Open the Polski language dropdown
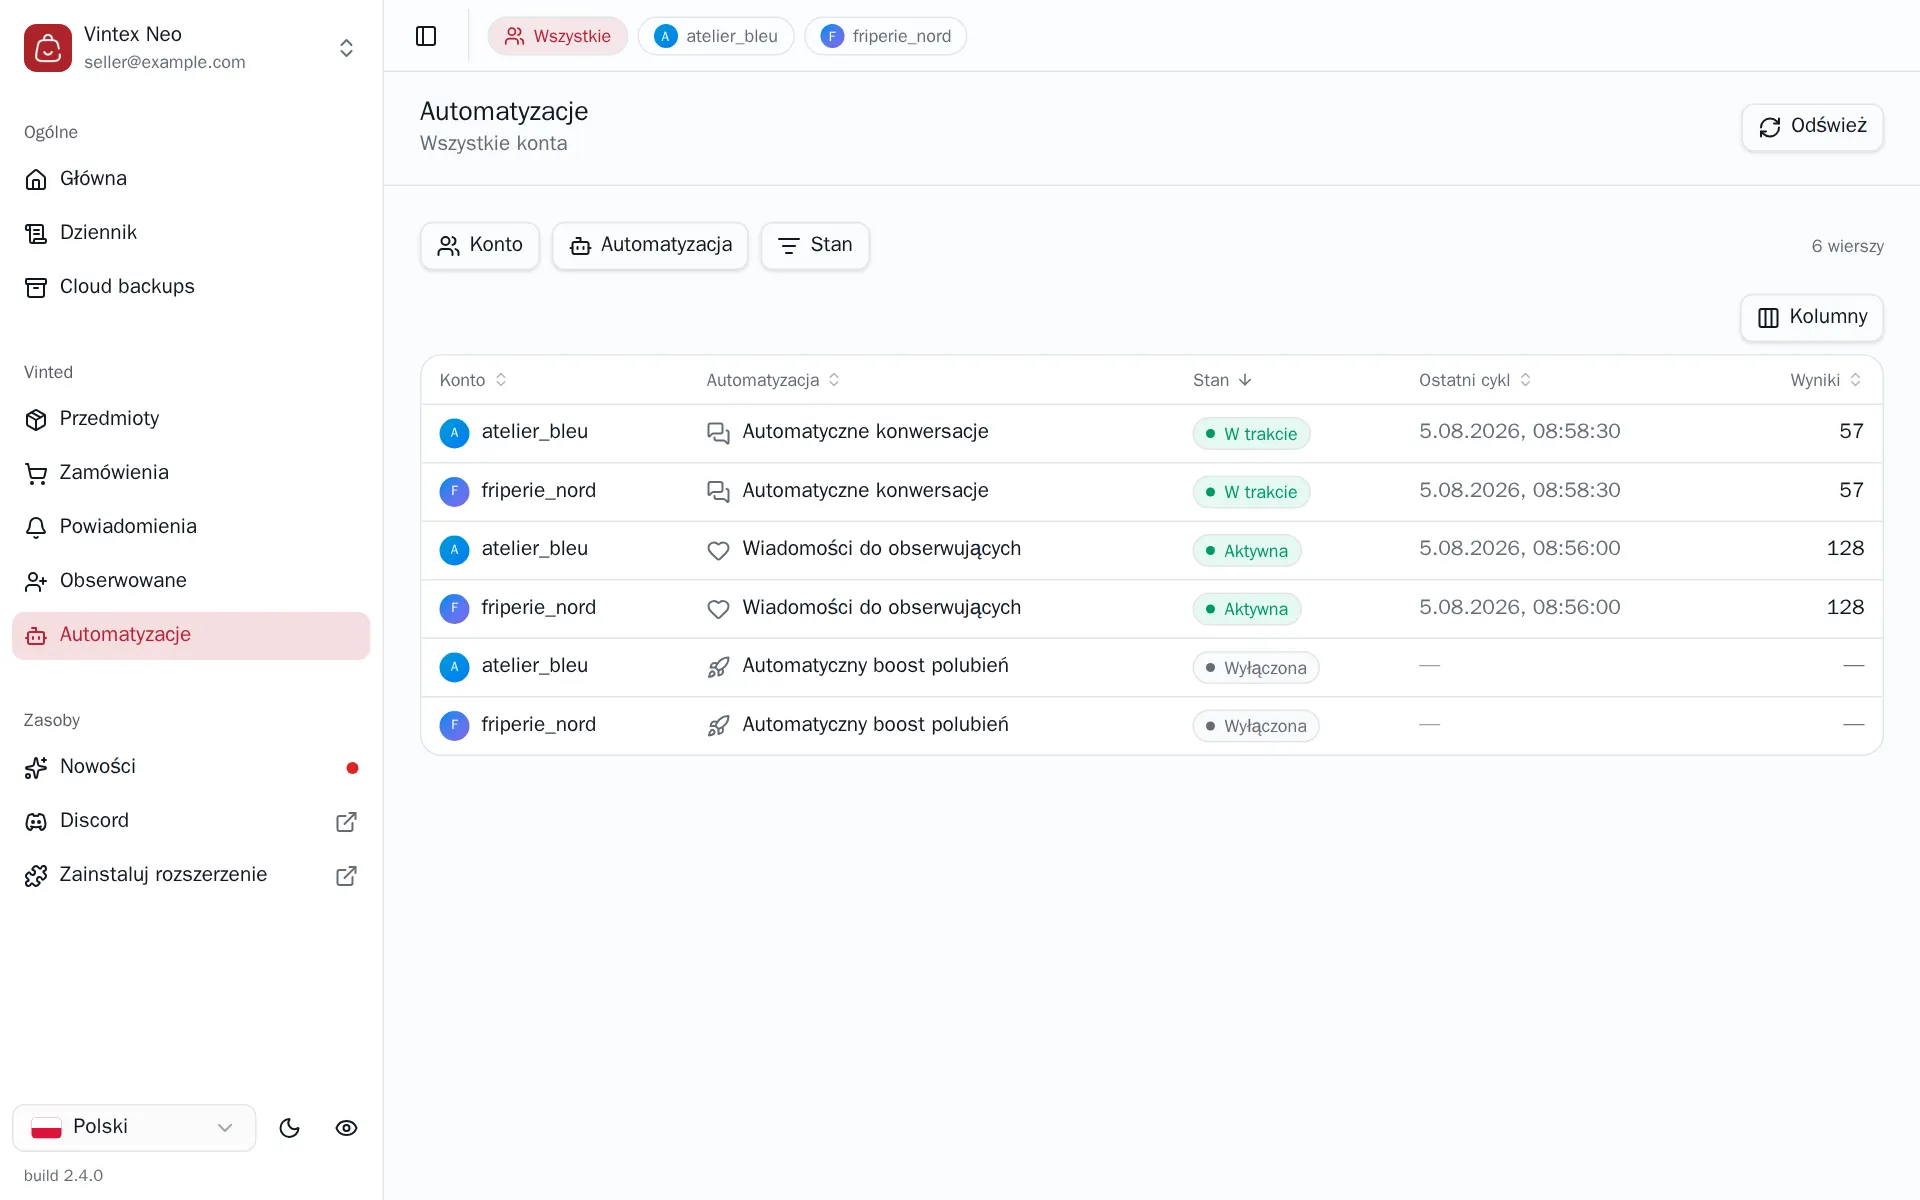The height and width of the screenshot is (1200, 1920). coord(134,1127)
